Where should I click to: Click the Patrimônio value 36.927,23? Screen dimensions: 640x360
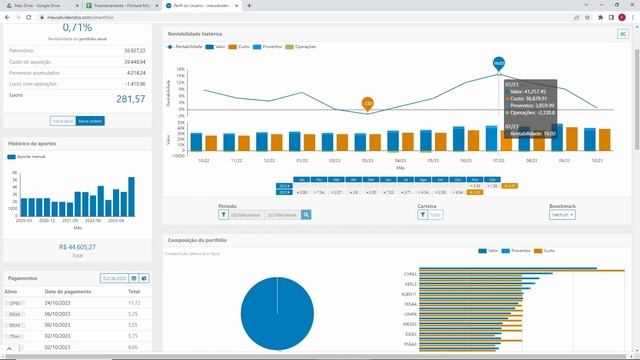pos(135,51)
